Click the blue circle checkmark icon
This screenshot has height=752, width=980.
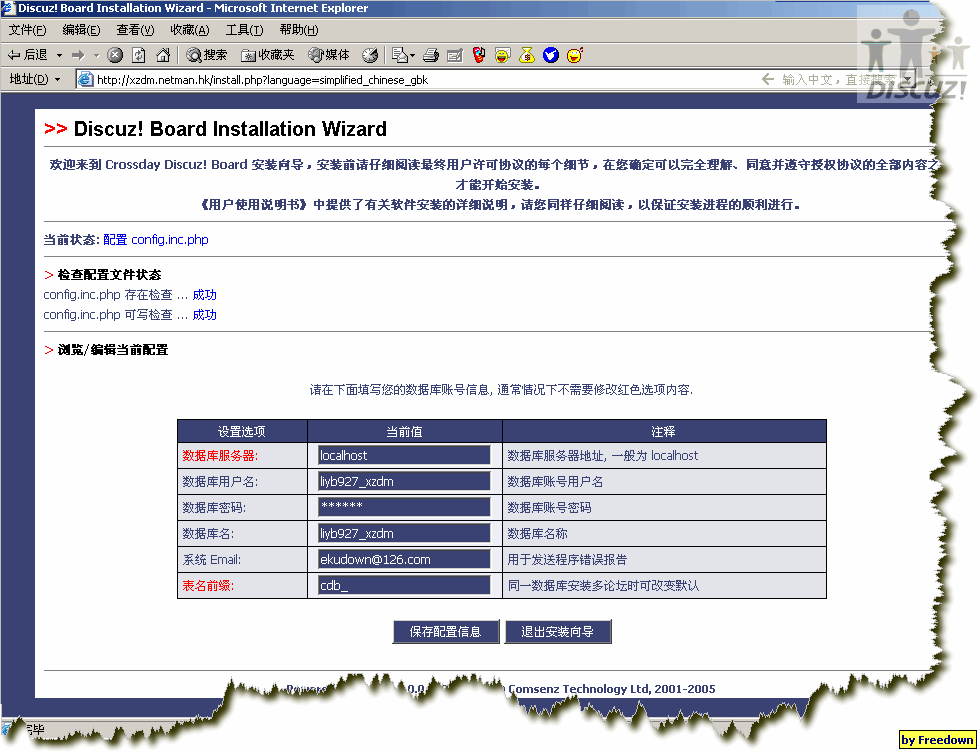(x=551, y=55)
